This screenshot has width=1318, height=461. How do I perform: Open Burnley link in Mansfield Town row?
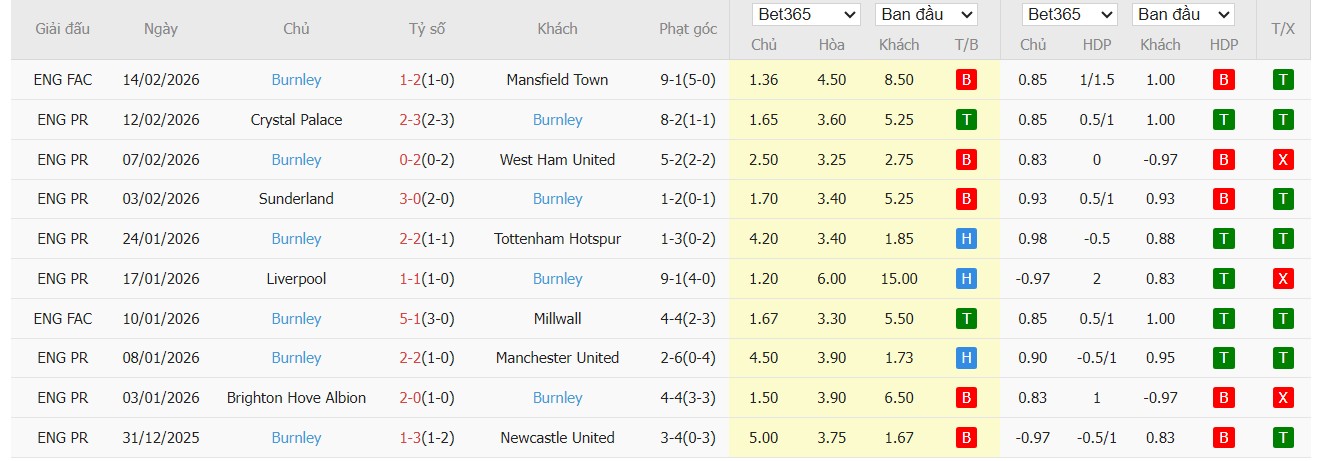coord(296,80)
